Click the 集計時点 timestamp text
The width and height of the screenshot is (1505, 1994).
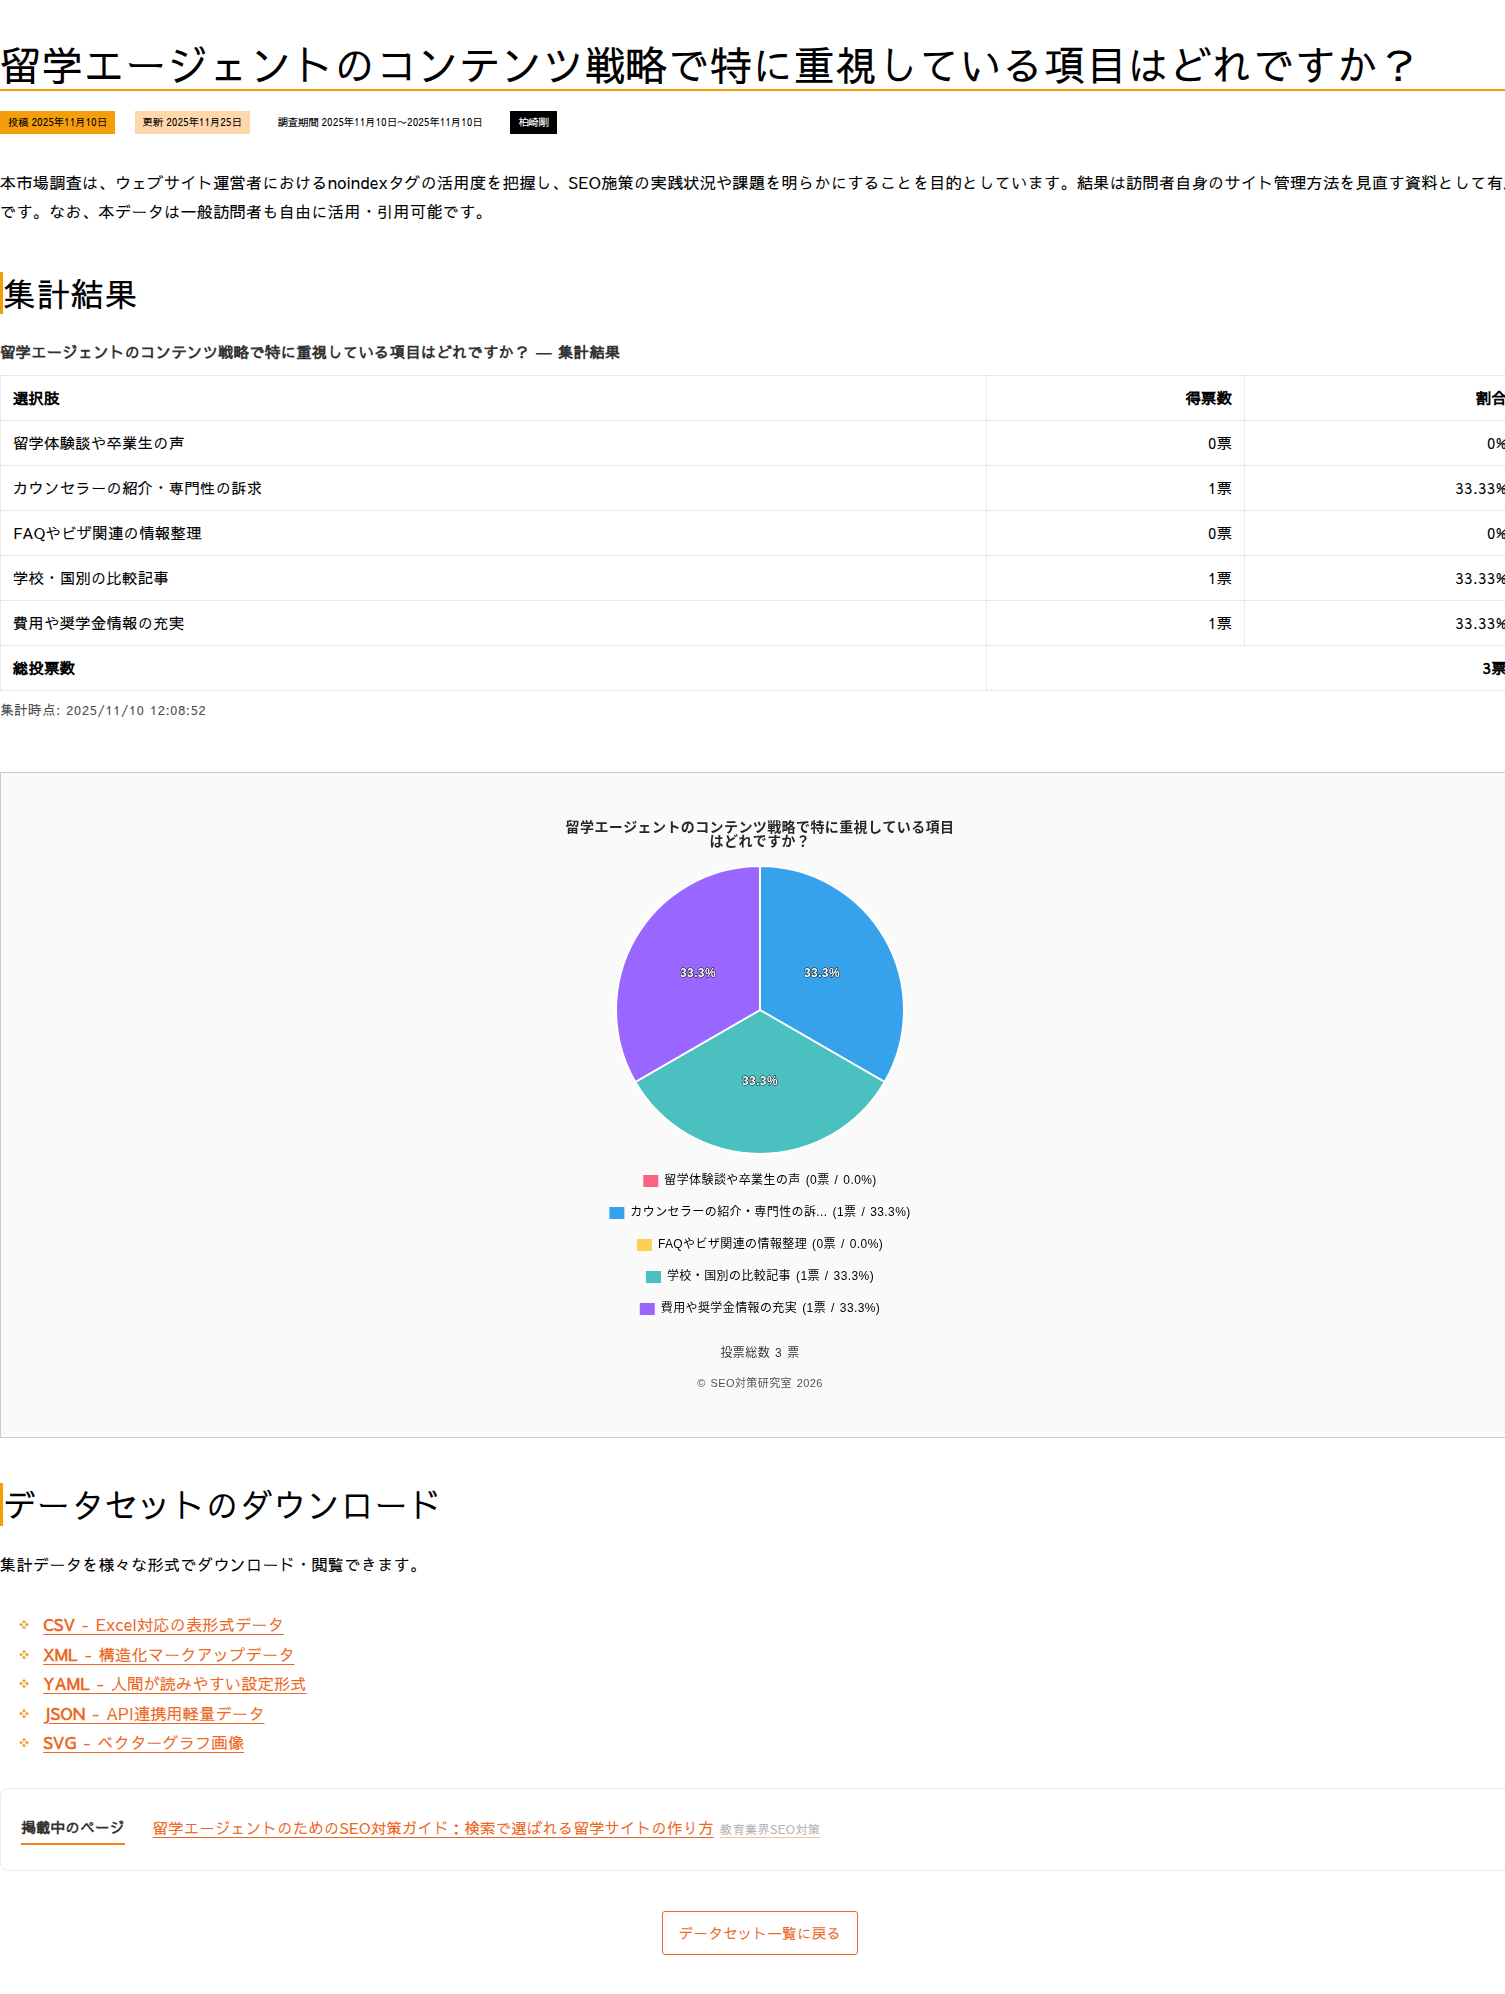point(103,710)
